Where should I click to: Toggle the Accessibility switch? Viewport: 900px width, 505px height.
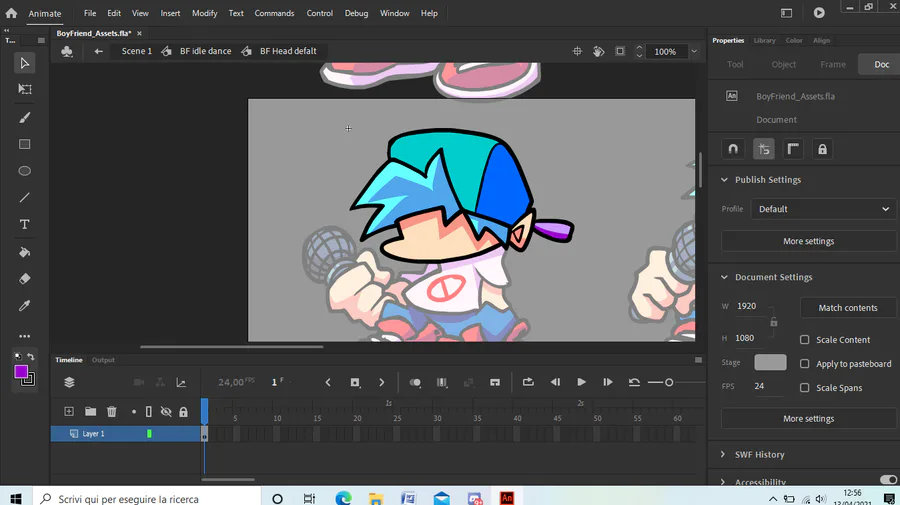tap(888, 480)
